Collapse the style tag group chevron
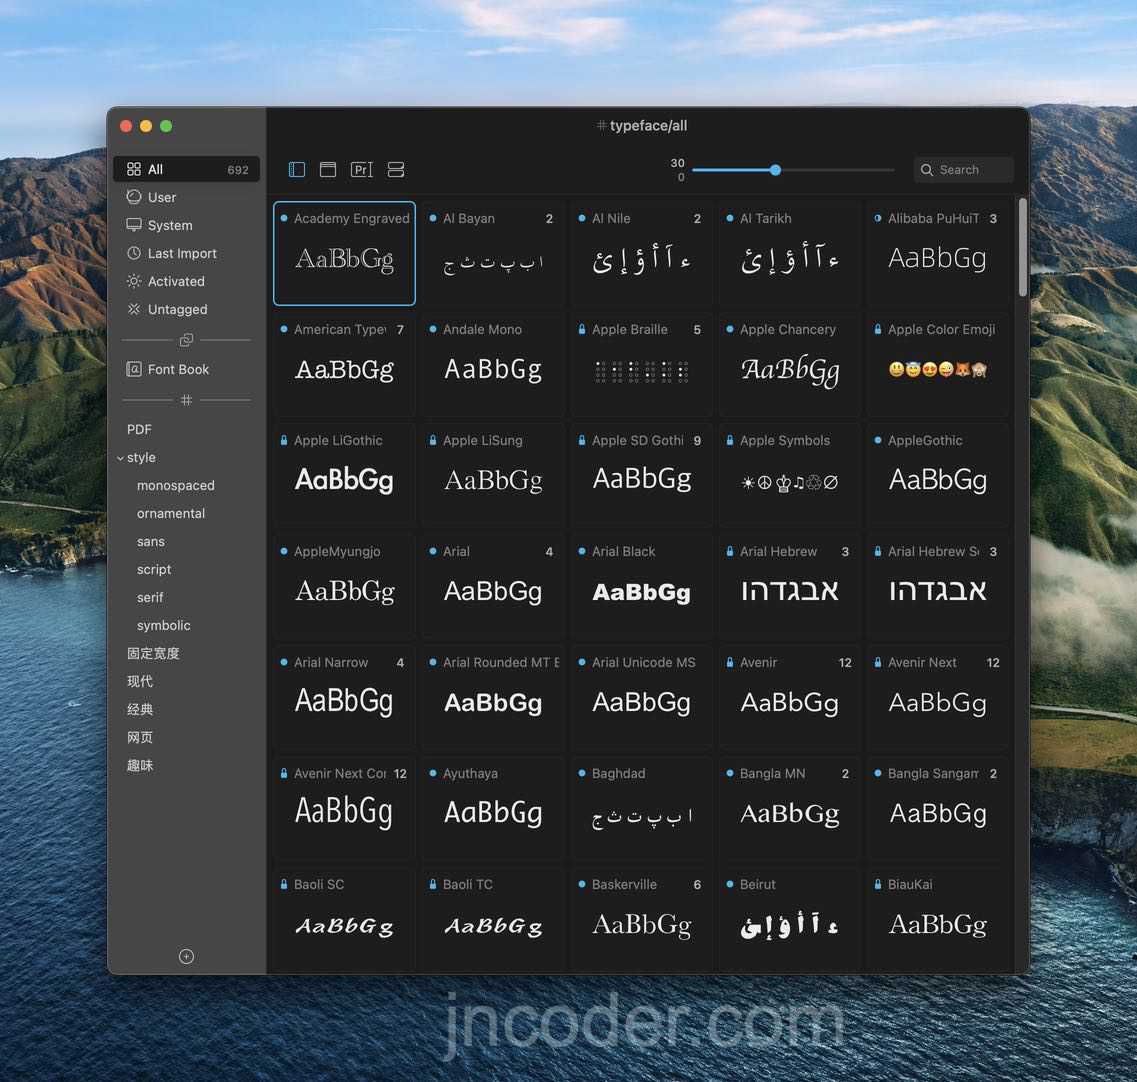The height and width of the screenshot is (1082, 1137). pyautogui.click(x=120, y=458)
